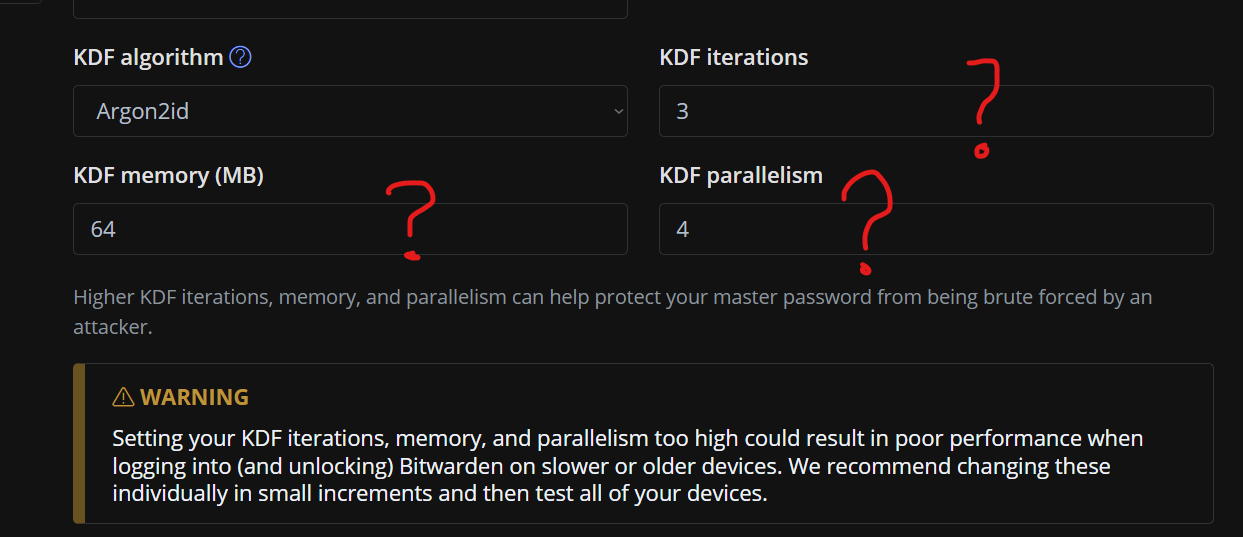Focus the KDF parallelism field showing 4
The height and width of the screenshot is (537, 1243).
[x=760, y=229]
